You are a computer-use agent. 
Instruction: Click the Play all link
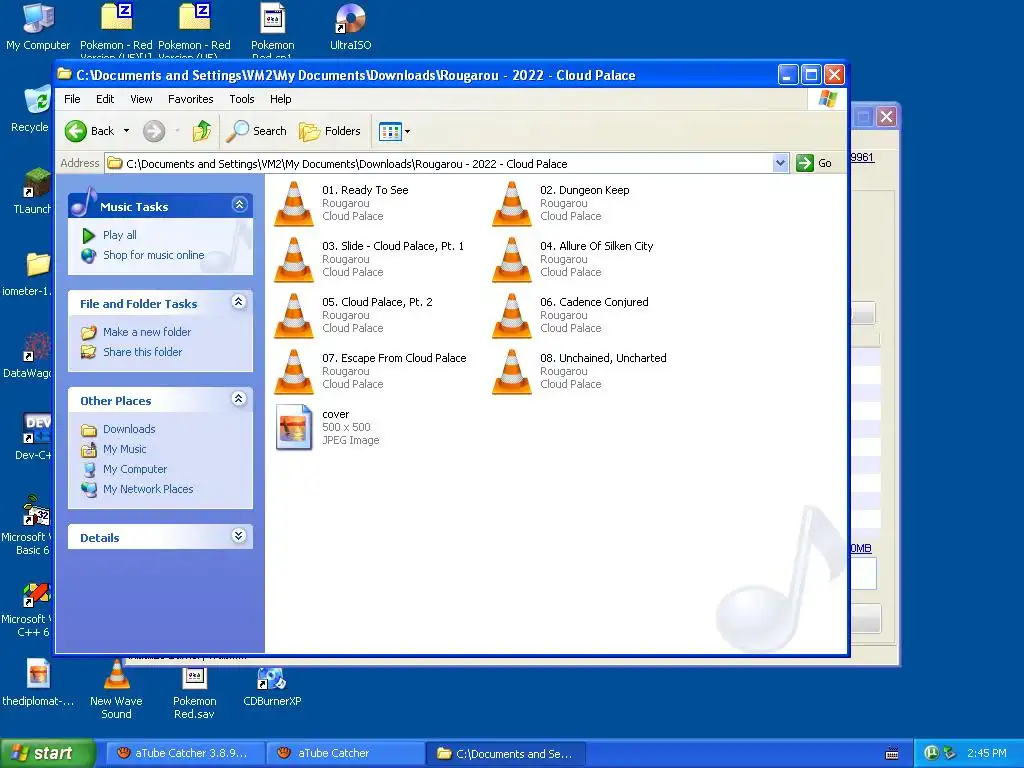pyautogui.click(x=120, y=235)
